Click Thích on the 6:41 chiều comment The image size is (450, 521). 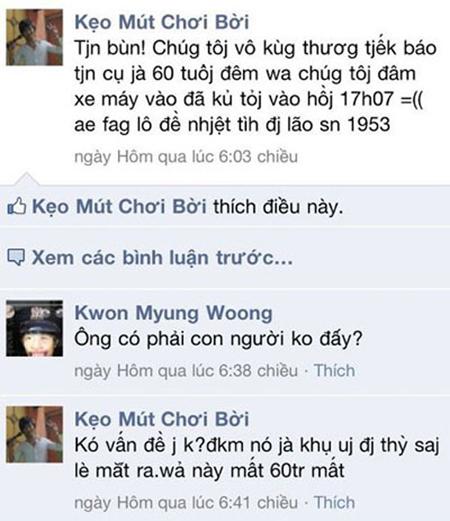(334, 502)
